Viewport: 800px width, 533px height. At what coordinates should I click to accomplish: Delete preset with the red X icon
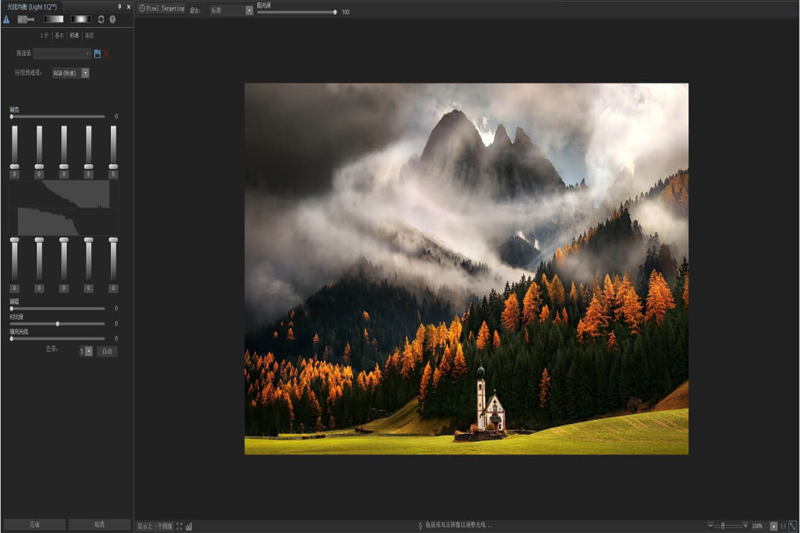[x=107, y=54]
